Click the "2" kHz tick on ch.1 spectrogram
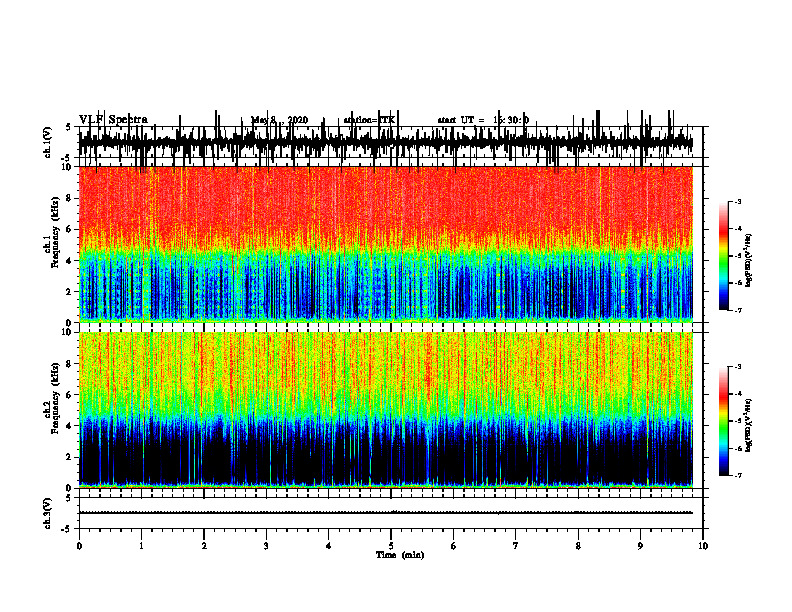The image size is (792, 612). pos(69,291)
